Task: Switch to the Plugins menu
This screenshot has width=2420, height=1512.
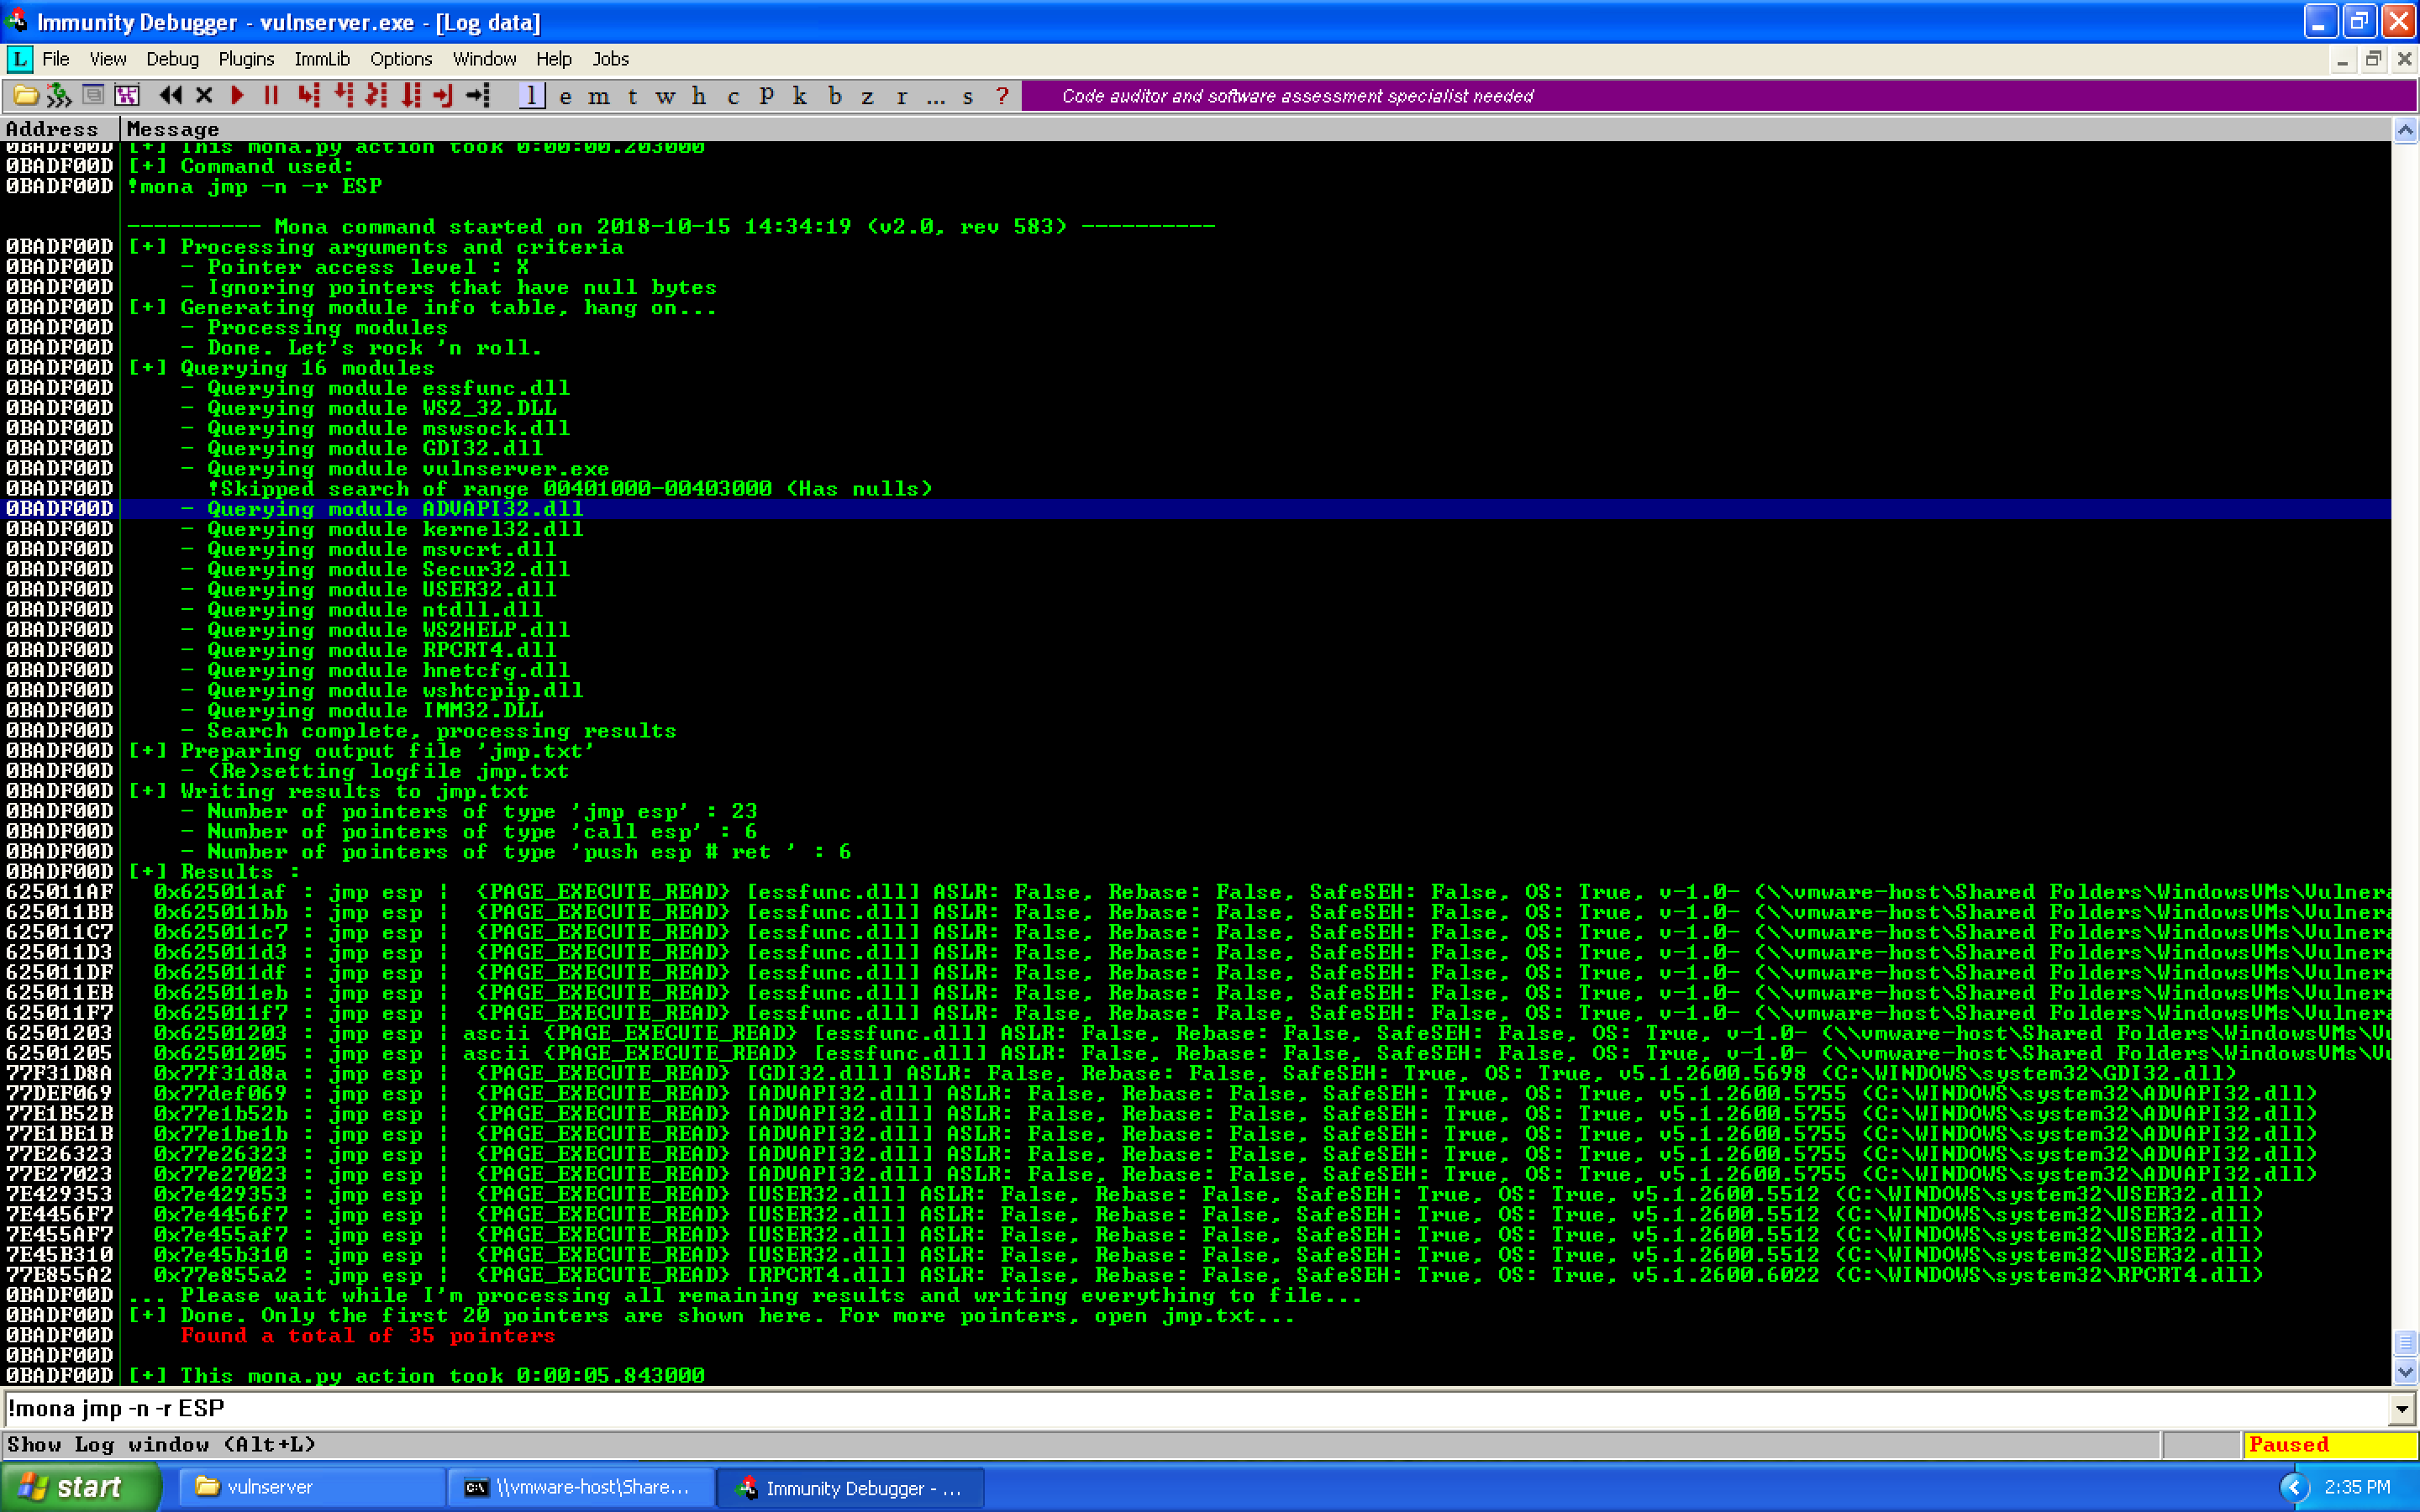Action: (246, 59)
